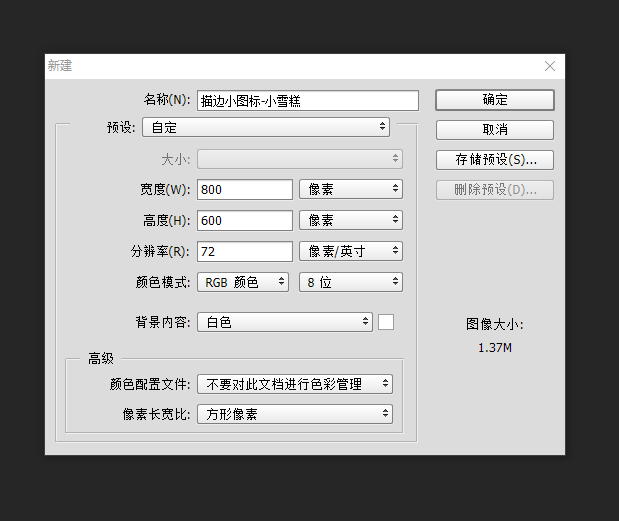
Task: Close the 新建 dialog
Action: pos(550,66)
